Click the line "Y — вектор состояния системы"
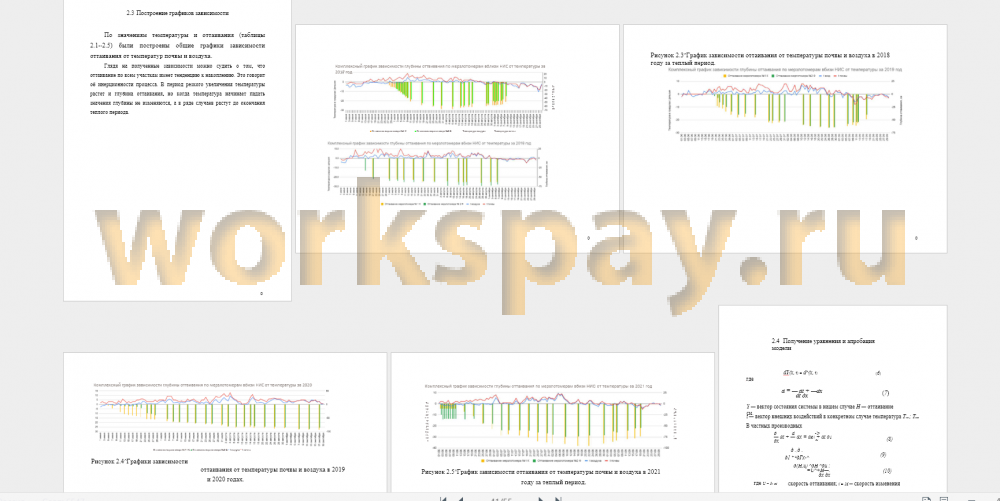The height and width of the screenshot is (501, 1000). click(x=819, y=406)
